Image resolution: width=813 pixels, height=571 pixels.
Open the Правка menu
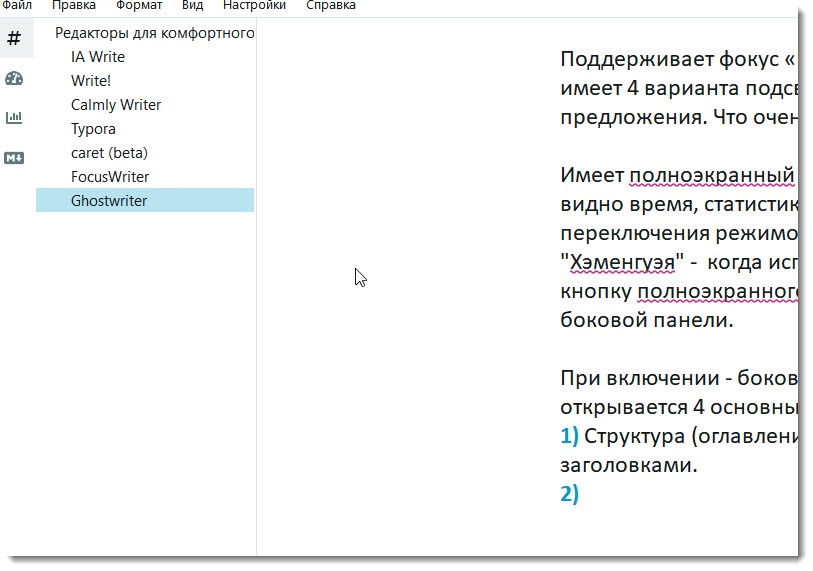(x=74, y=6)
